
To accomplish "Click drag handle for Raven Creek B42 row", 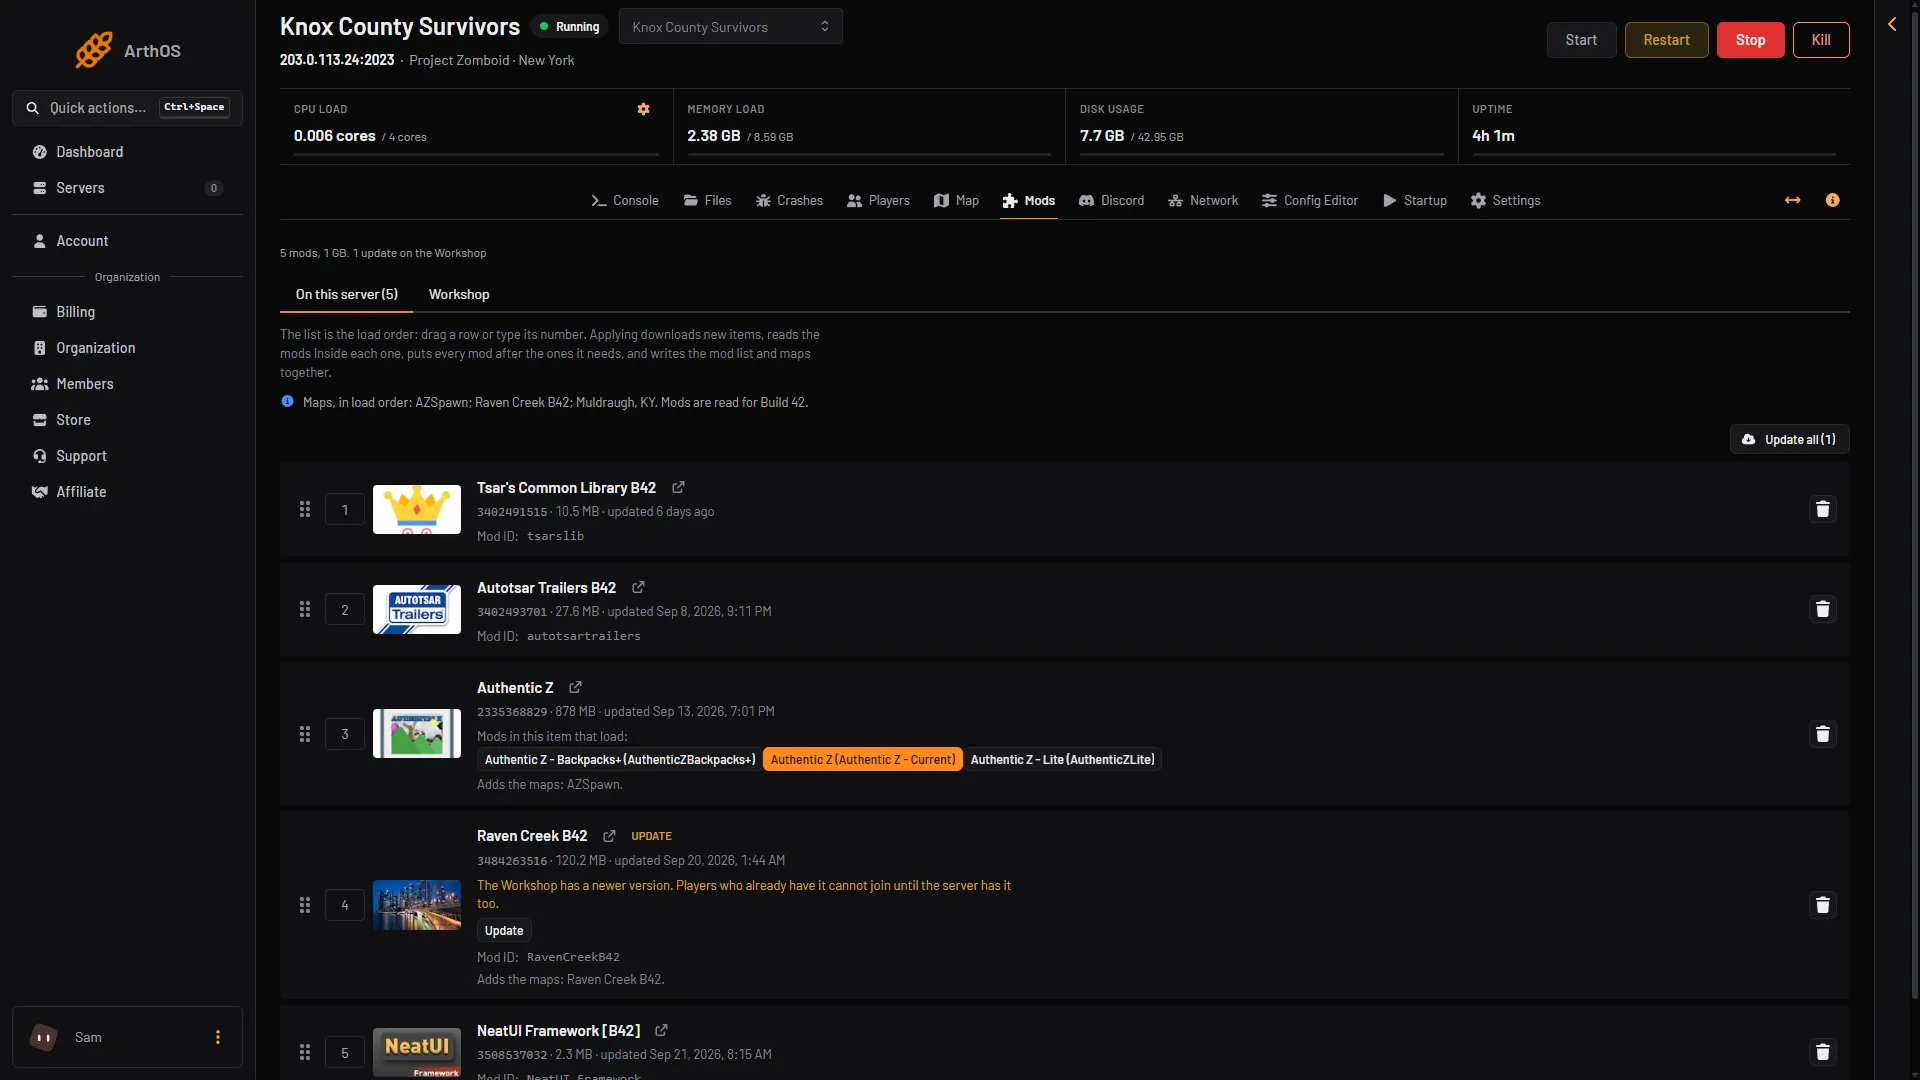I will pyautogui.click(x=305, y=905).
